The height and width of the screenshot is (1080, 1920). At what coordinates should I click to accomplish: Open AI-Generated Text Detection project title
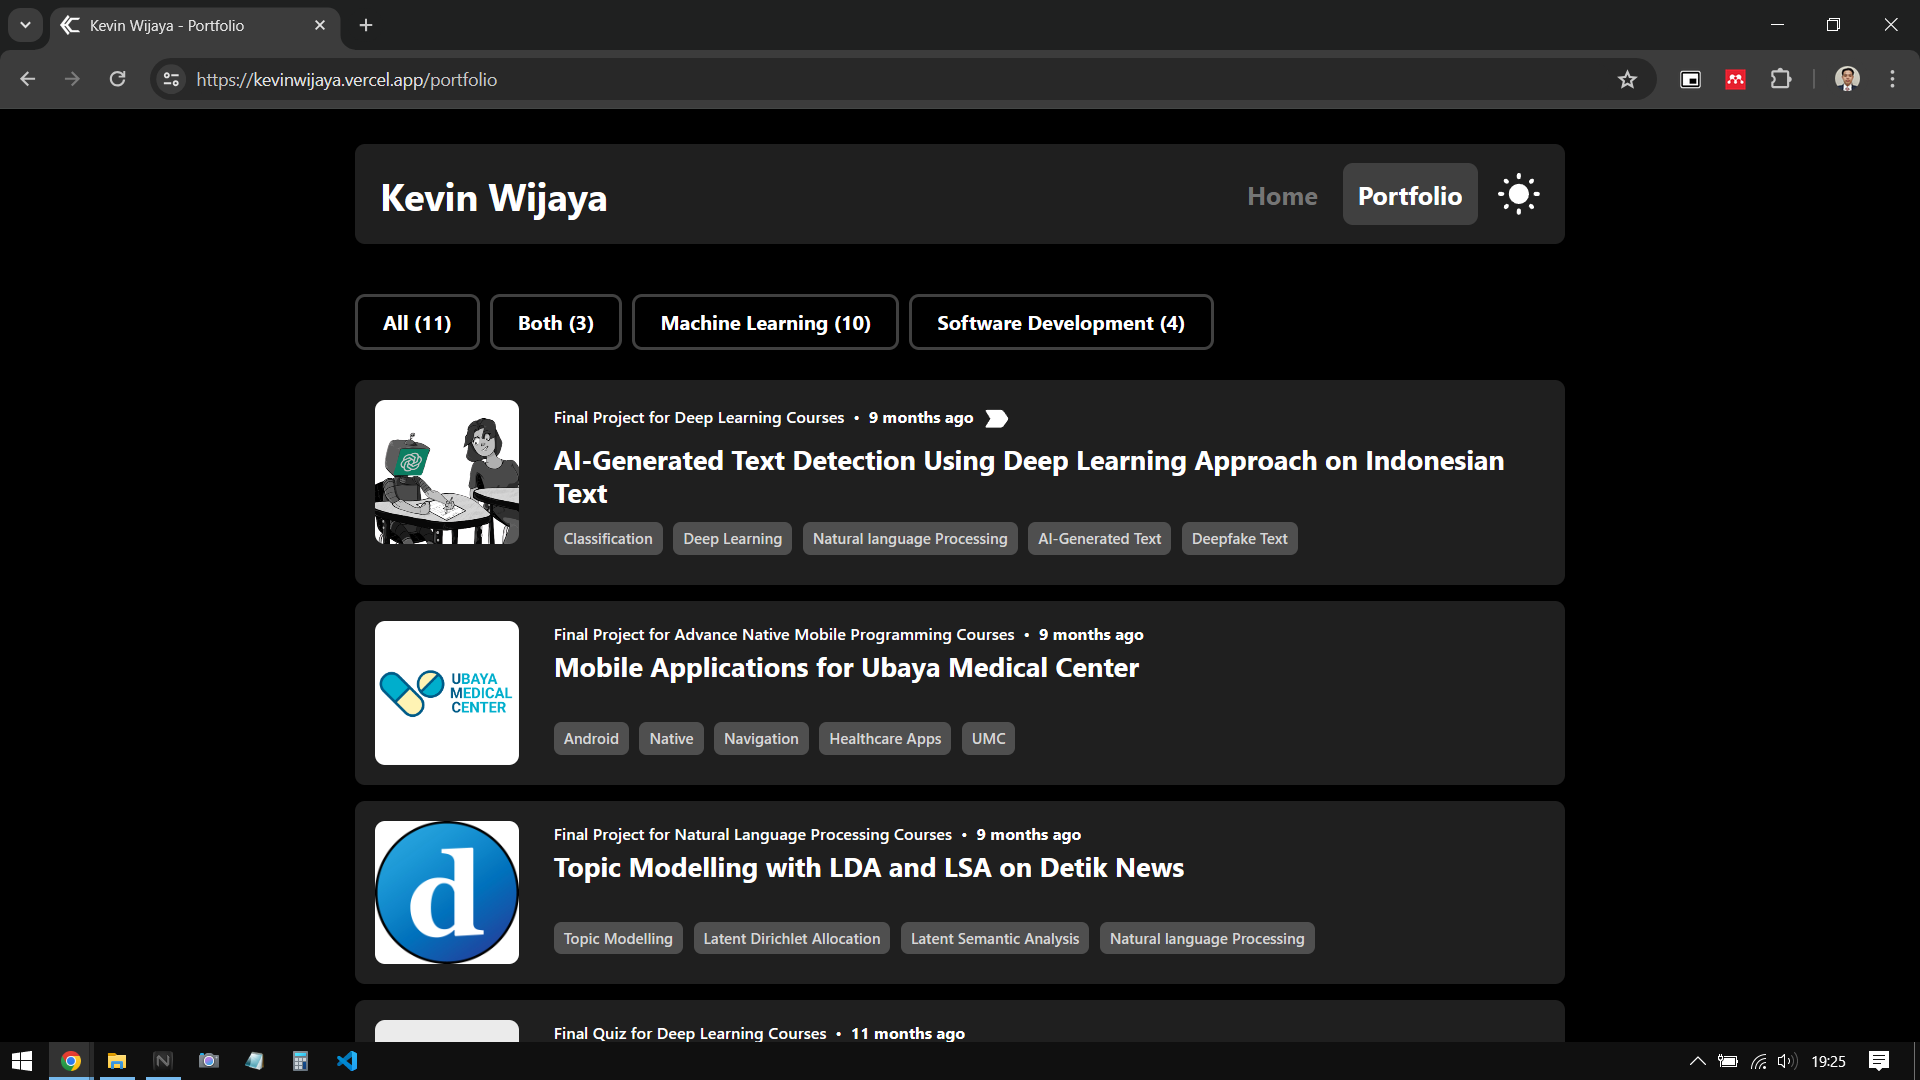pos(1029,477)
